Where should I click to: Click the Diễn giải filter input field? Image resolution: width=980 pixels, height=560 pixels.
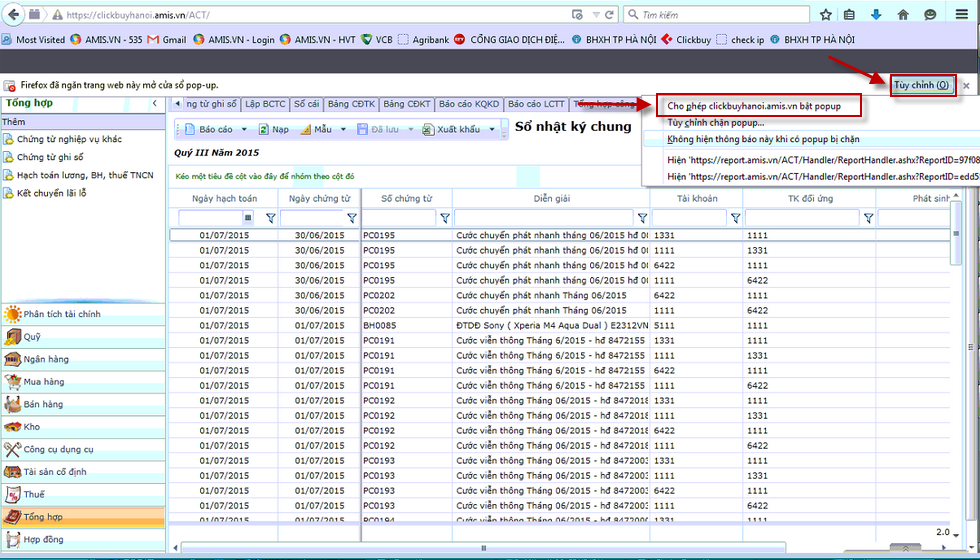(544, 218)
